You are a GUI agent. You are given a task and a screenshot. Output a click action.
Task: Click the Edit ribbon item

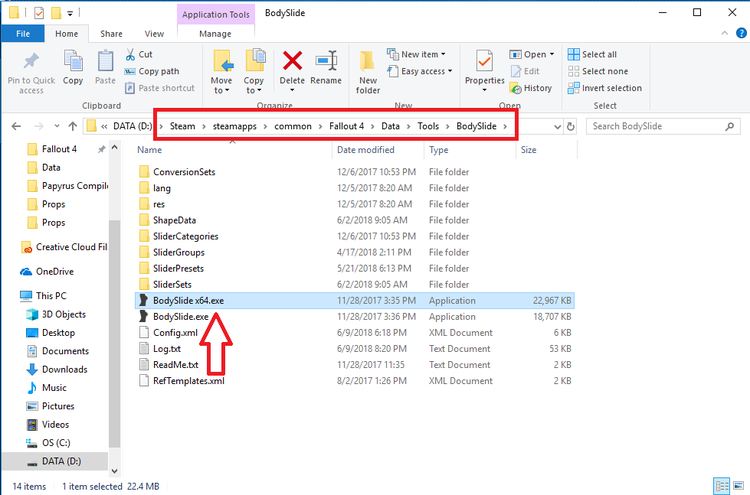(525, 71)
